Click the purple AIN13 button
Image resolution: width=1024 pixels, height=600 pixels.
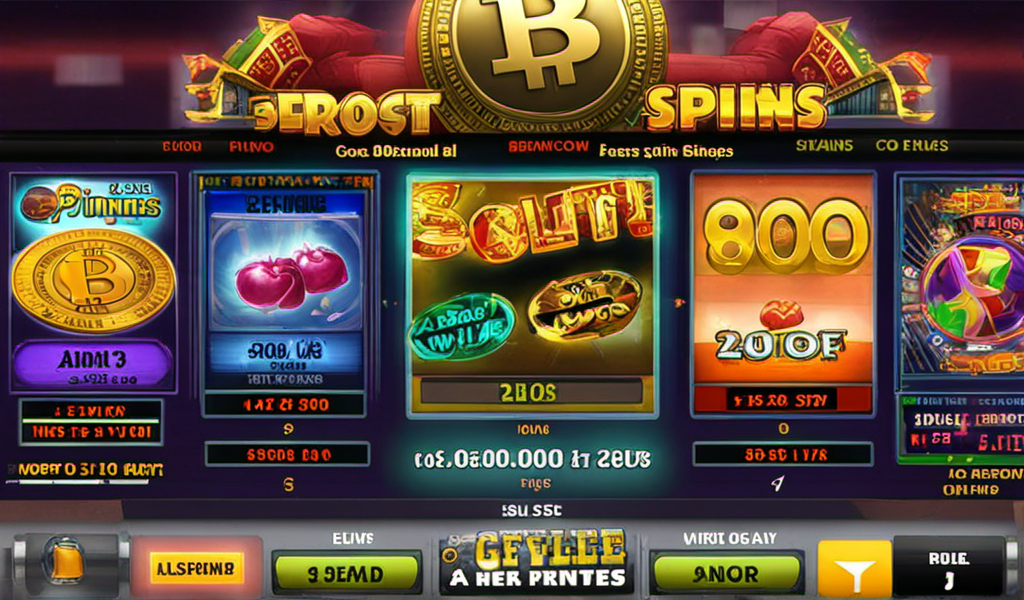click(93, 365)
